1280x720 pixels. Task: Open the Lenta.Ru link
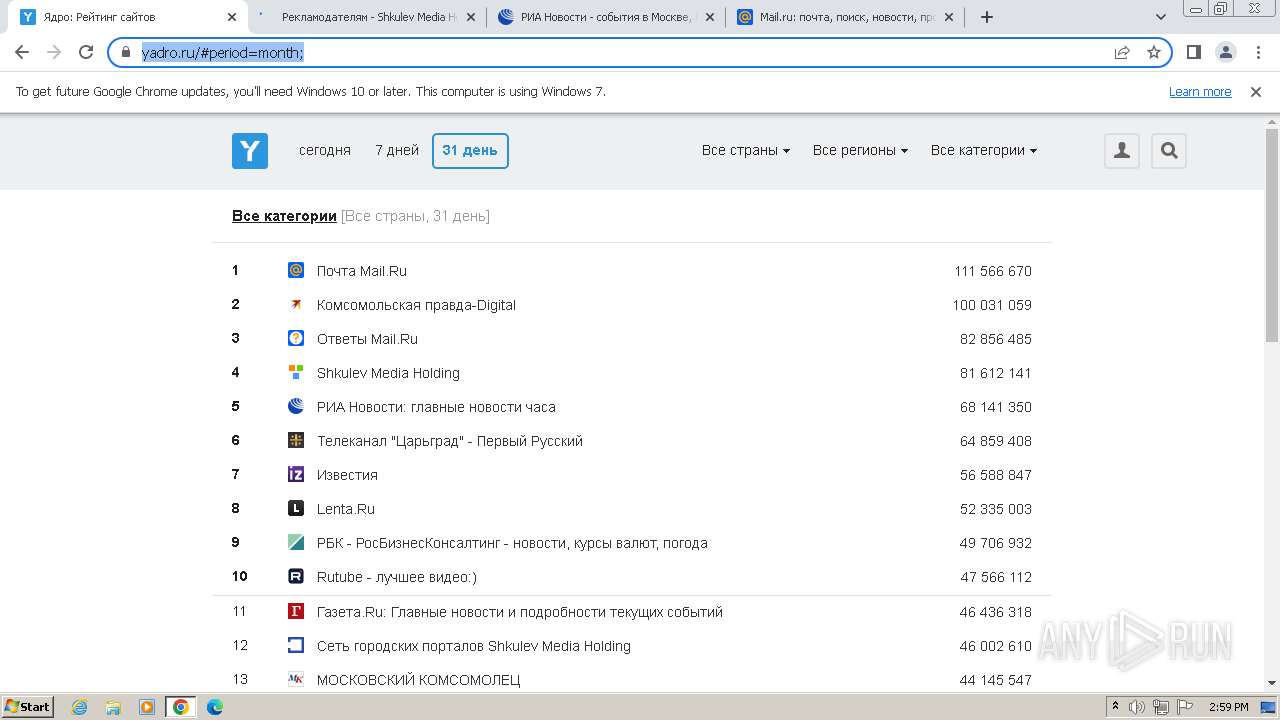pyautogui.click(x=346, y=509)
